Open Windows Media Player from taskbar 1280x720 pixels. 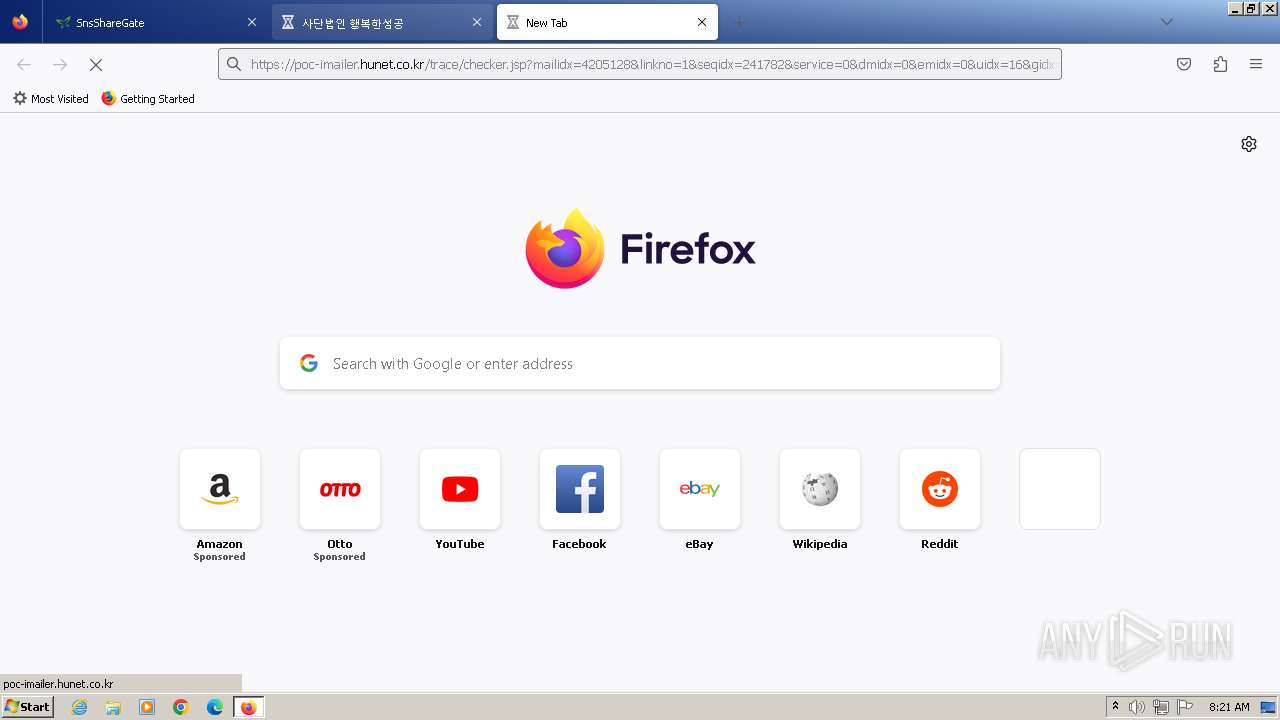coord(147,707)
